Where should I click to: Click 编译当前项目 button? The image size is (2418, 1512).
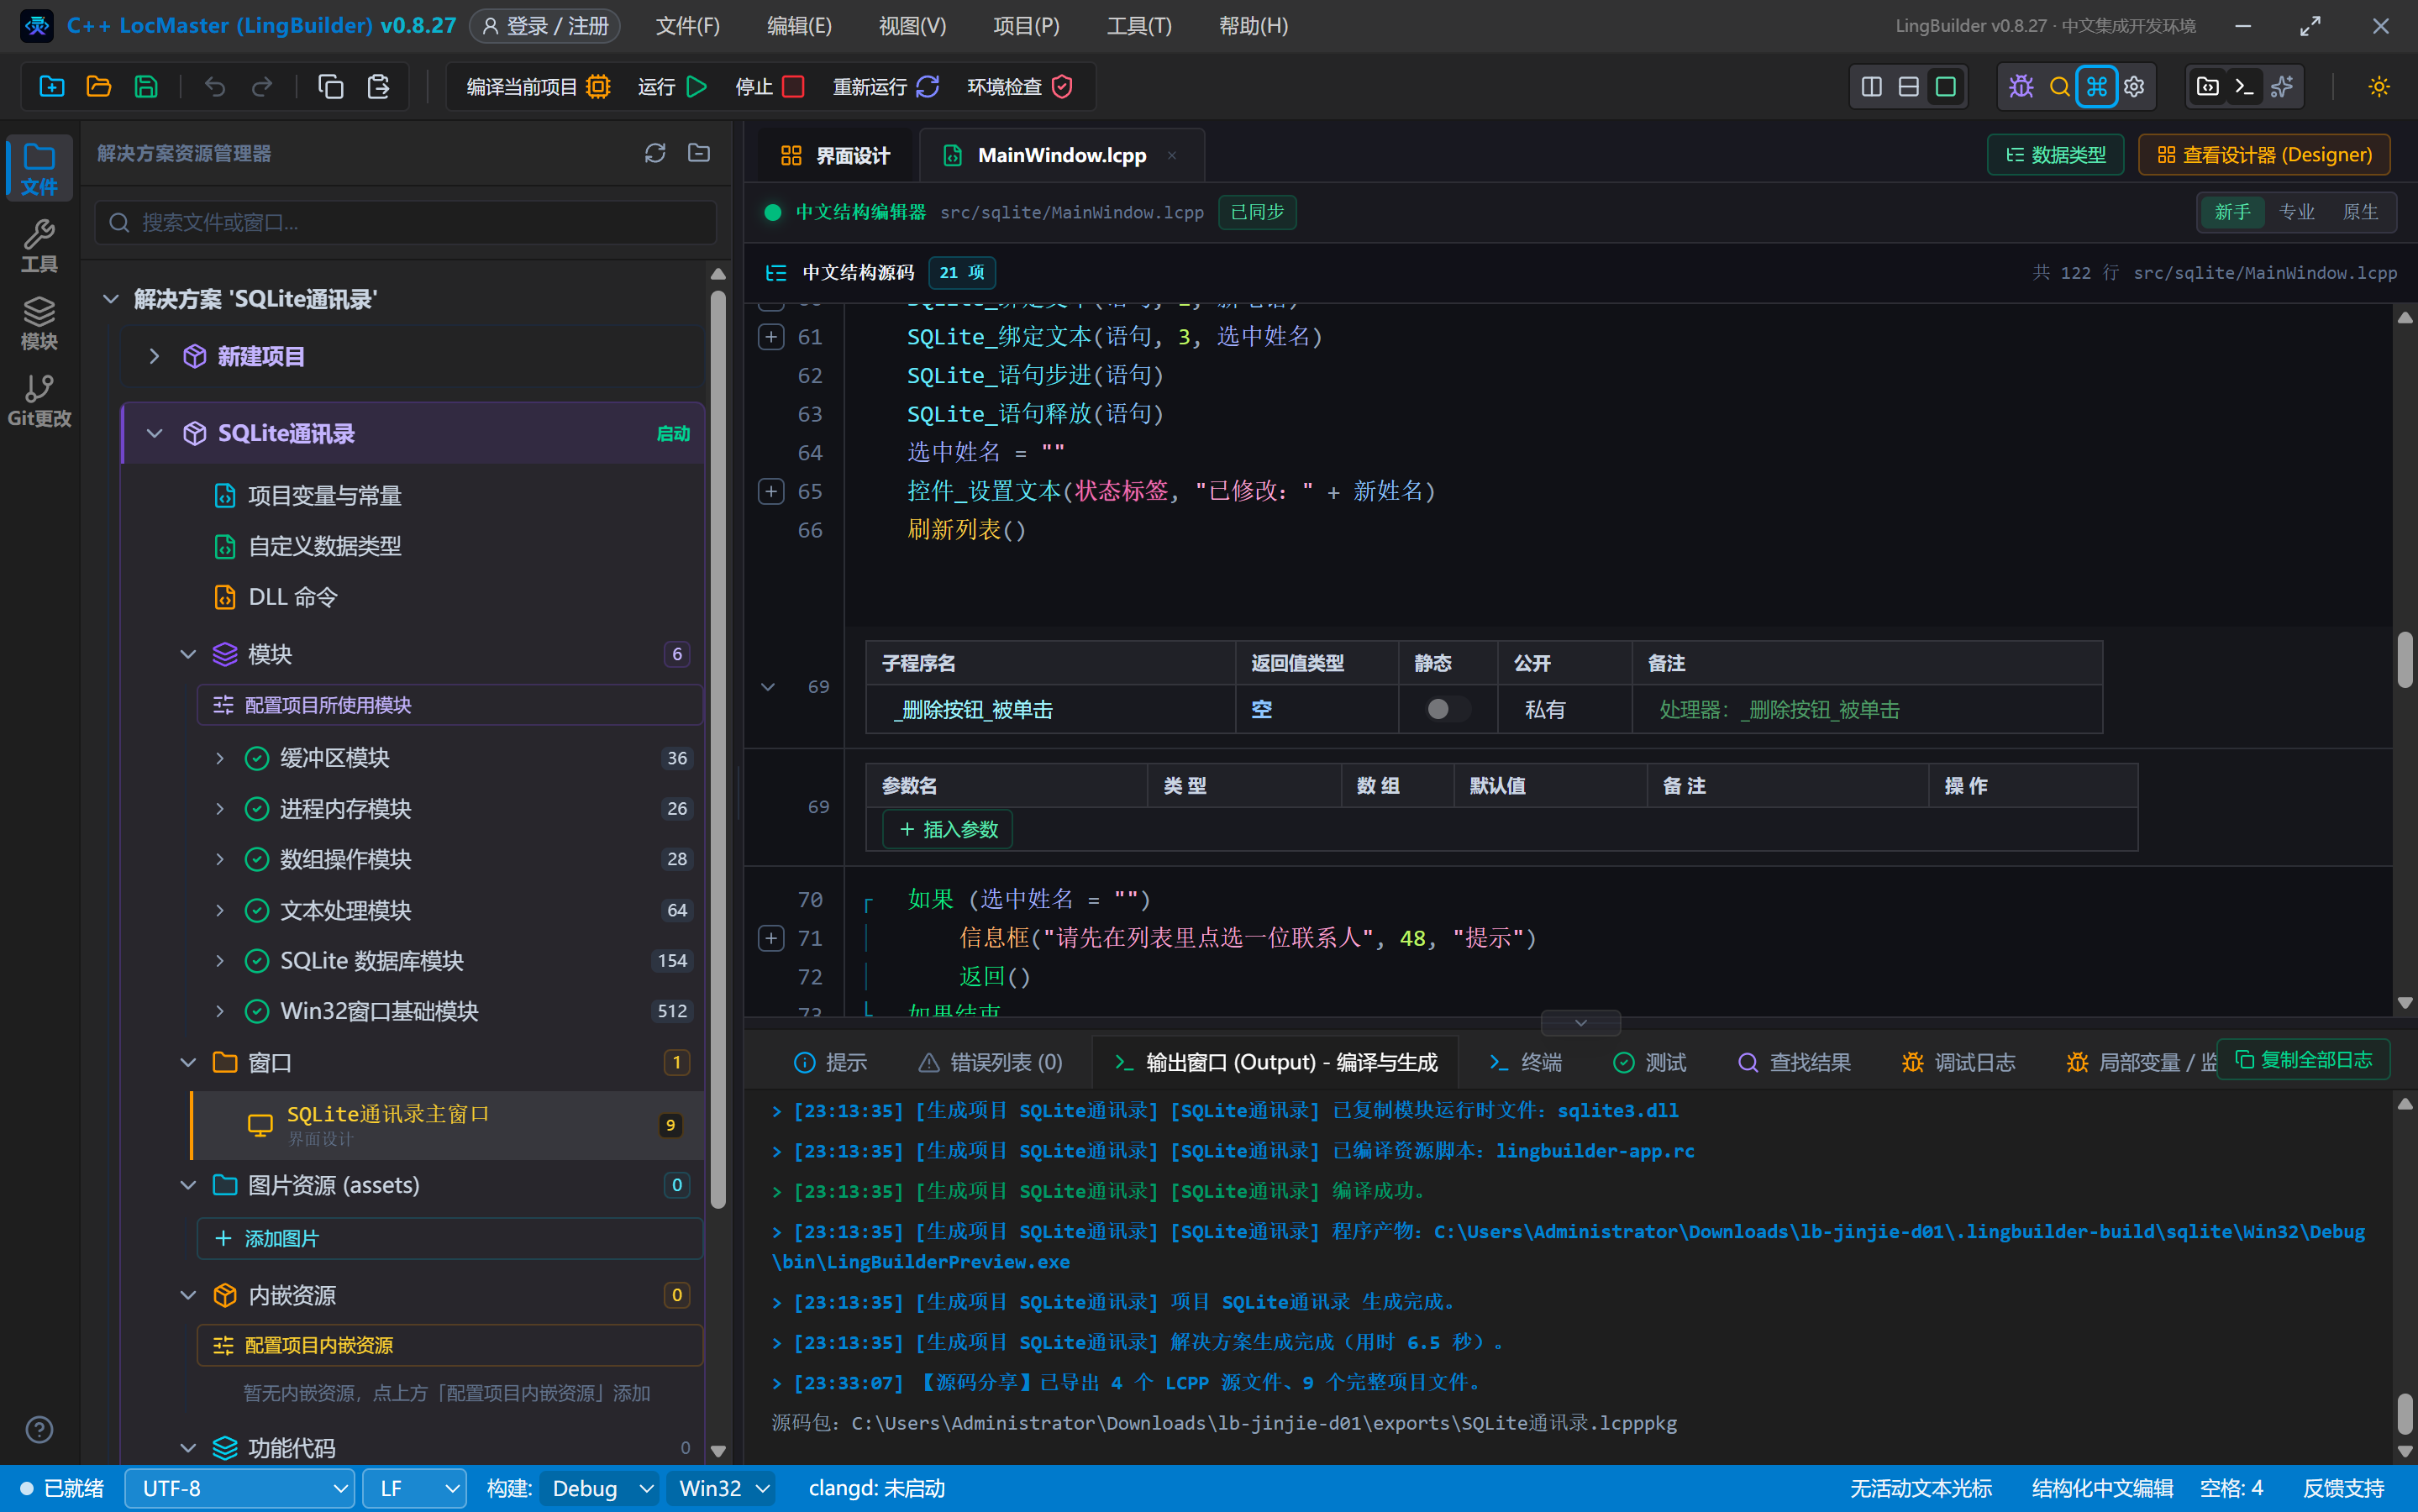[538, 87]
